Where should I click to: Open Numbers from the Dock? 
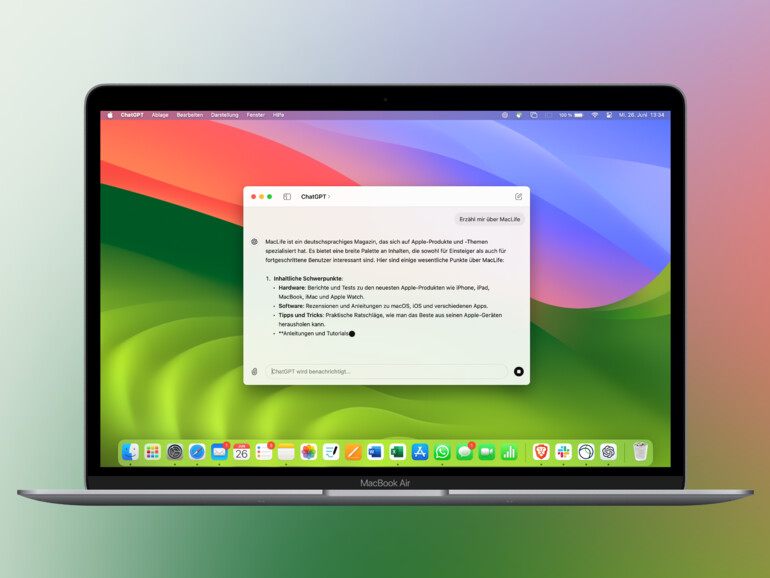tap(509, 452)
